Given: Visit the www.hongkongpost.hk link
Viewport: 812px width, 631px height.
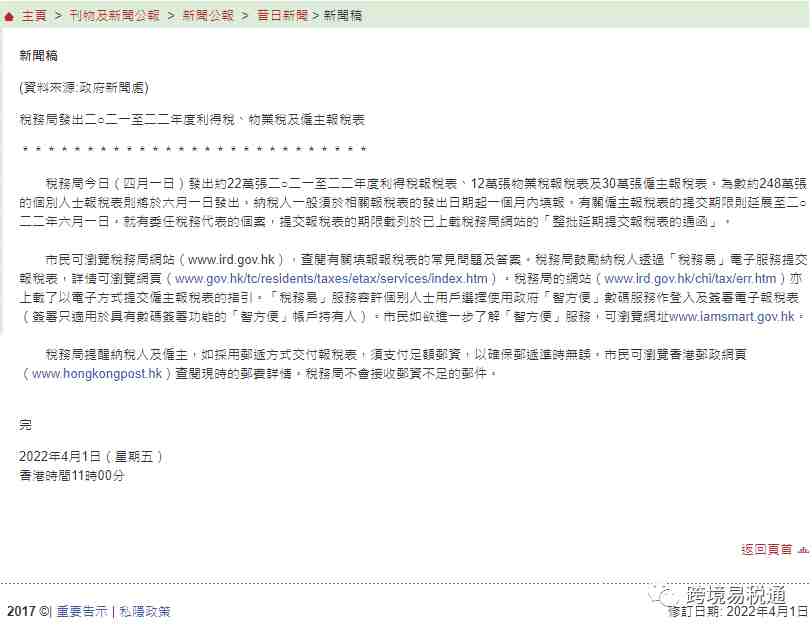Looking at the screenshot, I should (x=97, y=374).
